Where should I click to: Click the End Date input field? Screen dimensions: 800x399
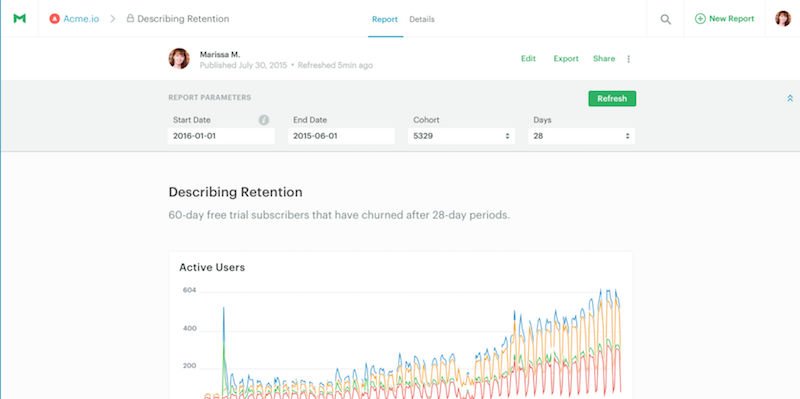click(341, 136)
